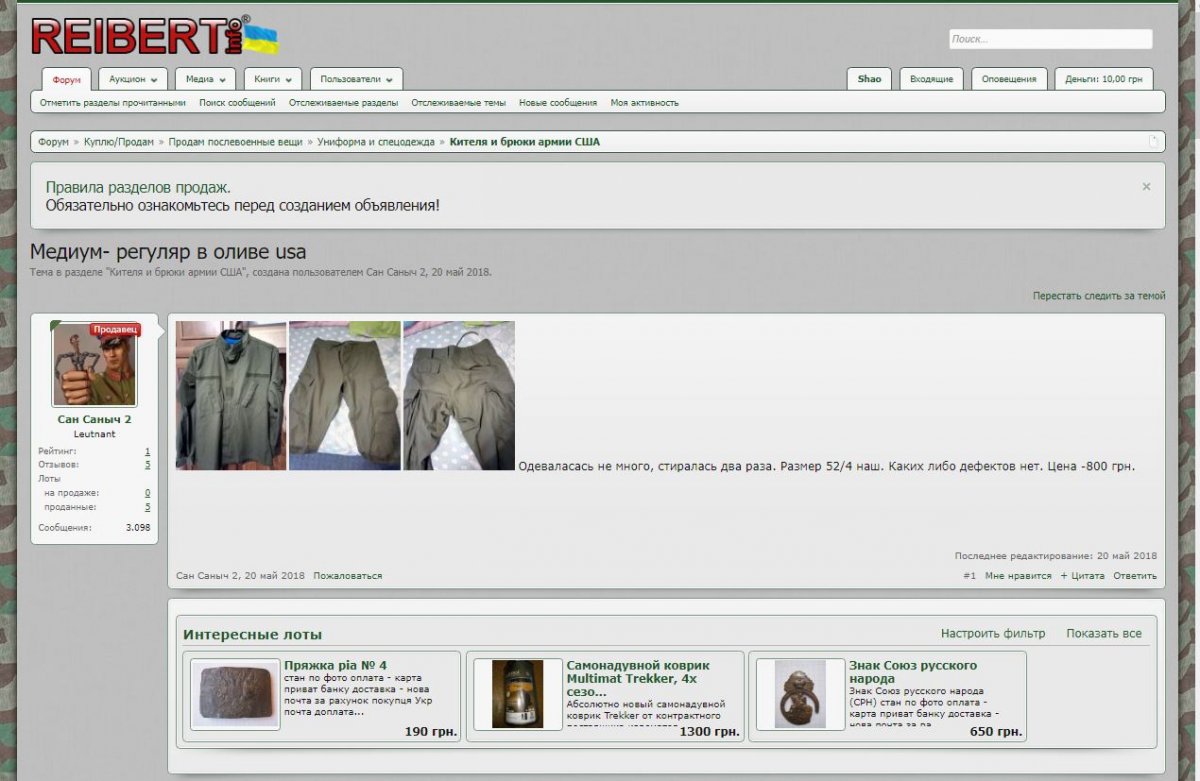Image resolution: width=1200 pixels, height=781 pixels.
Task: Open seller avatar of Сан Саныч 2
Action: point(94,365)
